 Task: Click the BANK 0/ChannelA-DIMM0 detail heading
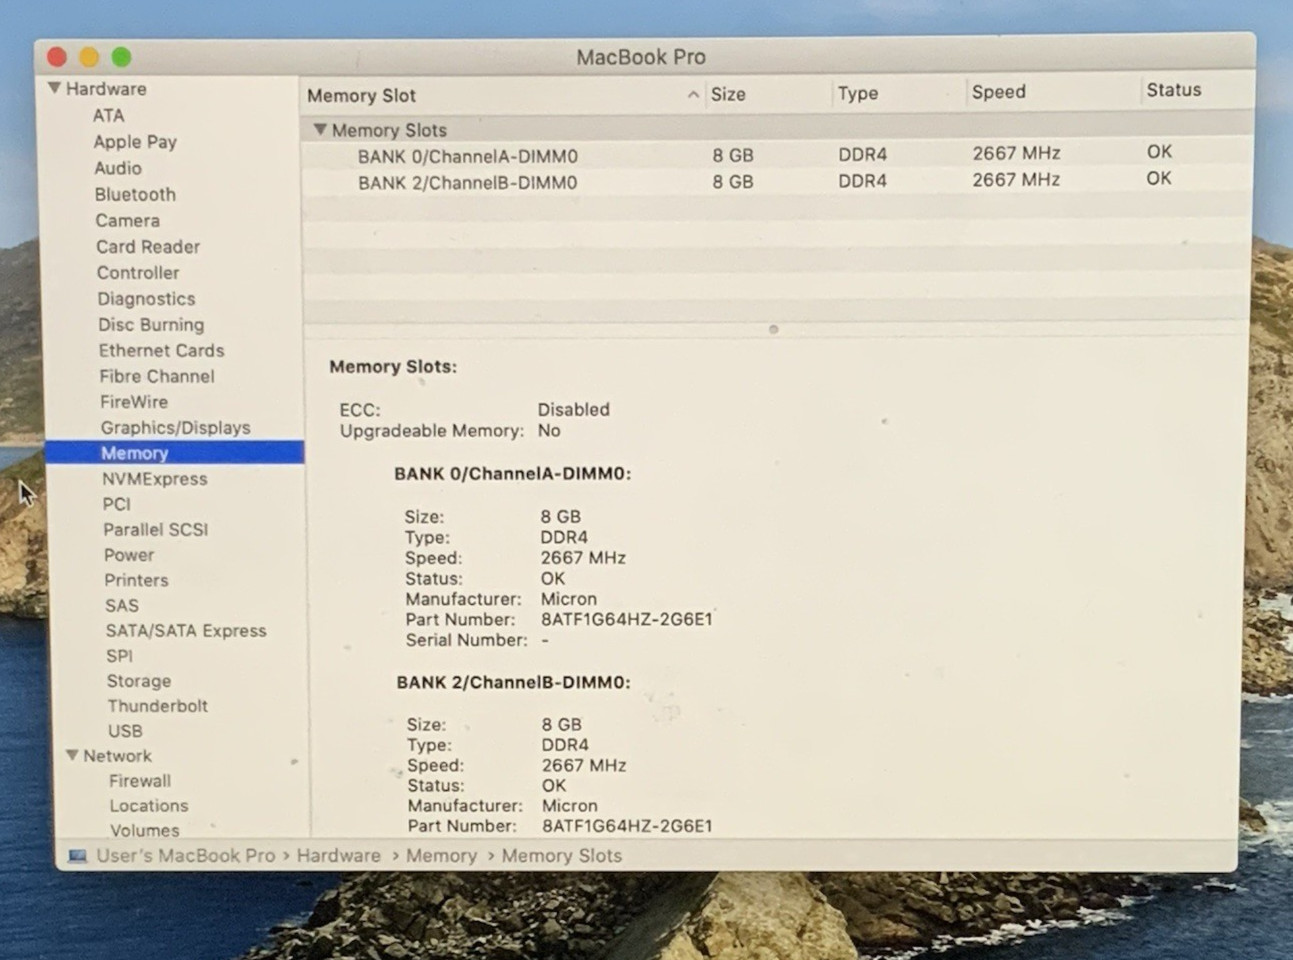(x=512, y=473)
